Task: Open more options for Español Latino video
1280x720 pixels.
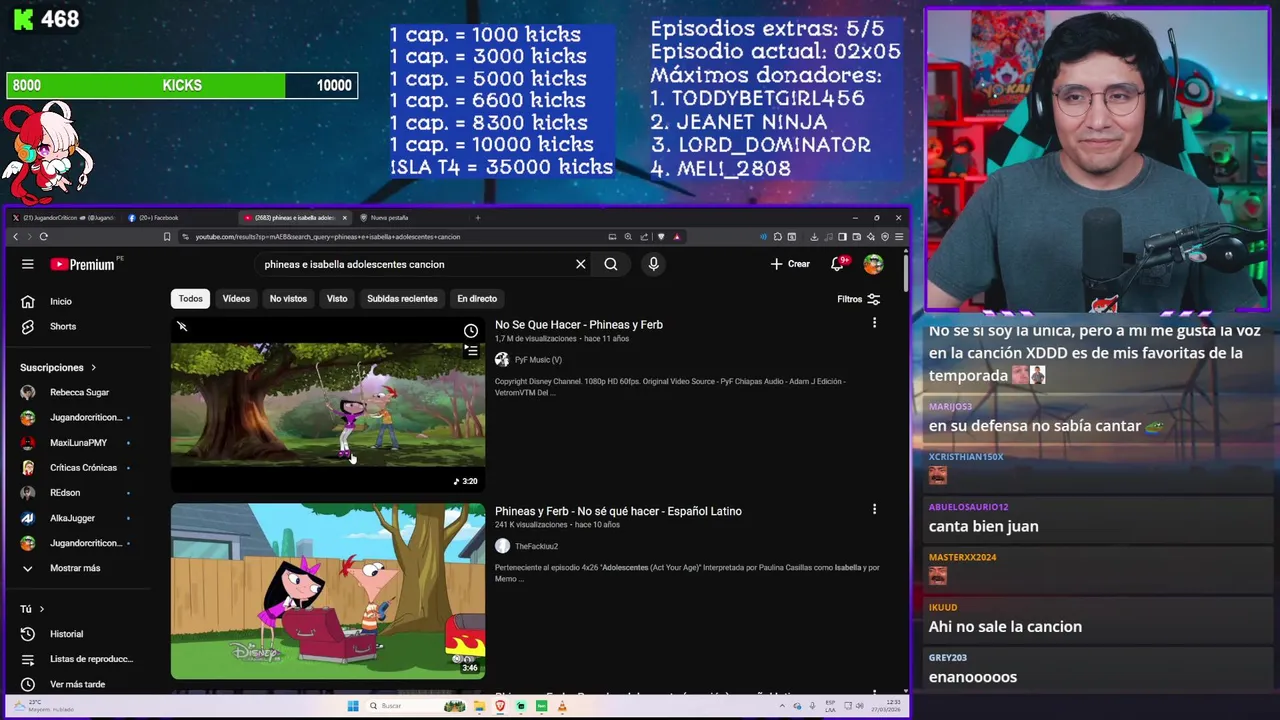Action: pos(874,509)
